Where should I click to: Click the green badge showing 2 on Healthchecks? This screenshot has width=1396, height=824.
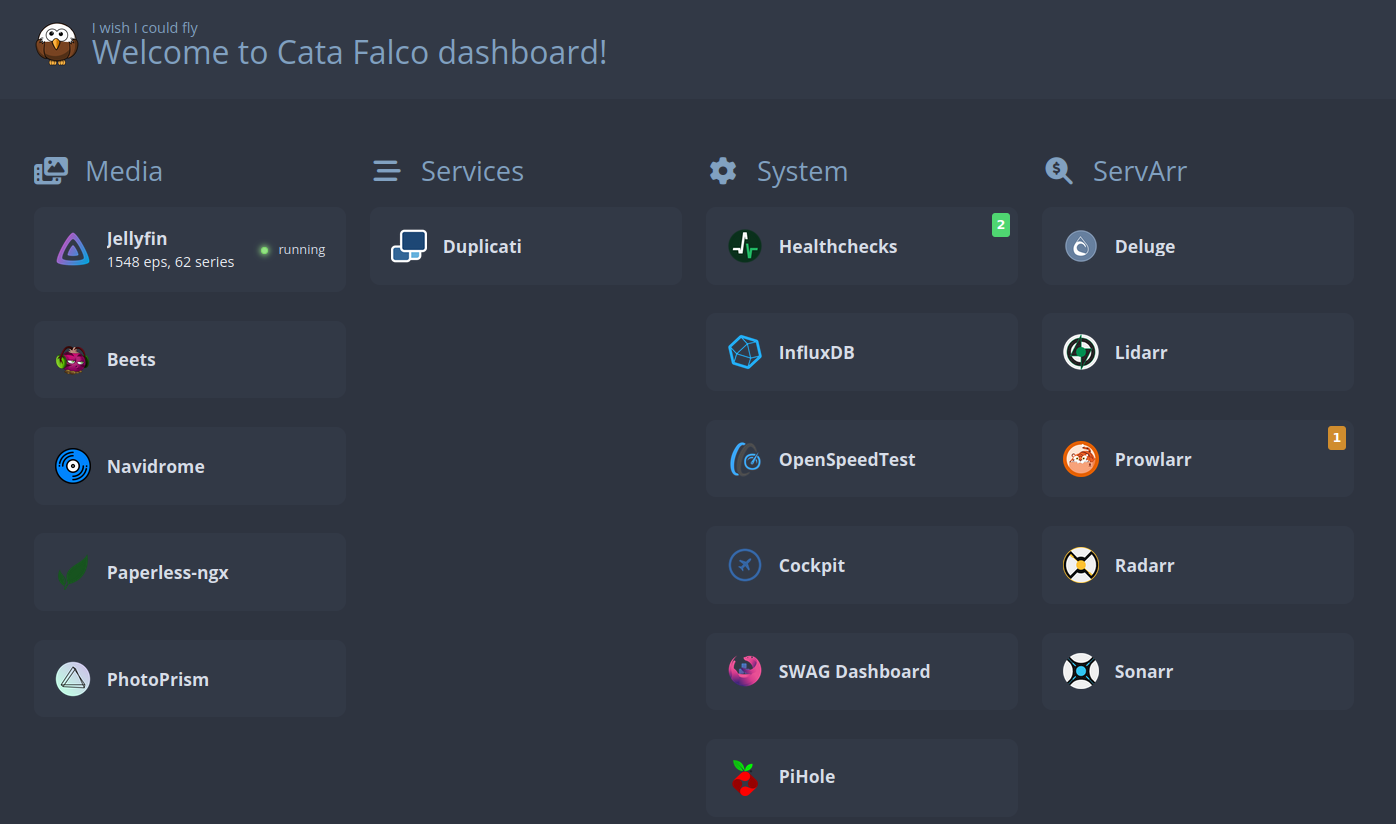pos(1001,225)
